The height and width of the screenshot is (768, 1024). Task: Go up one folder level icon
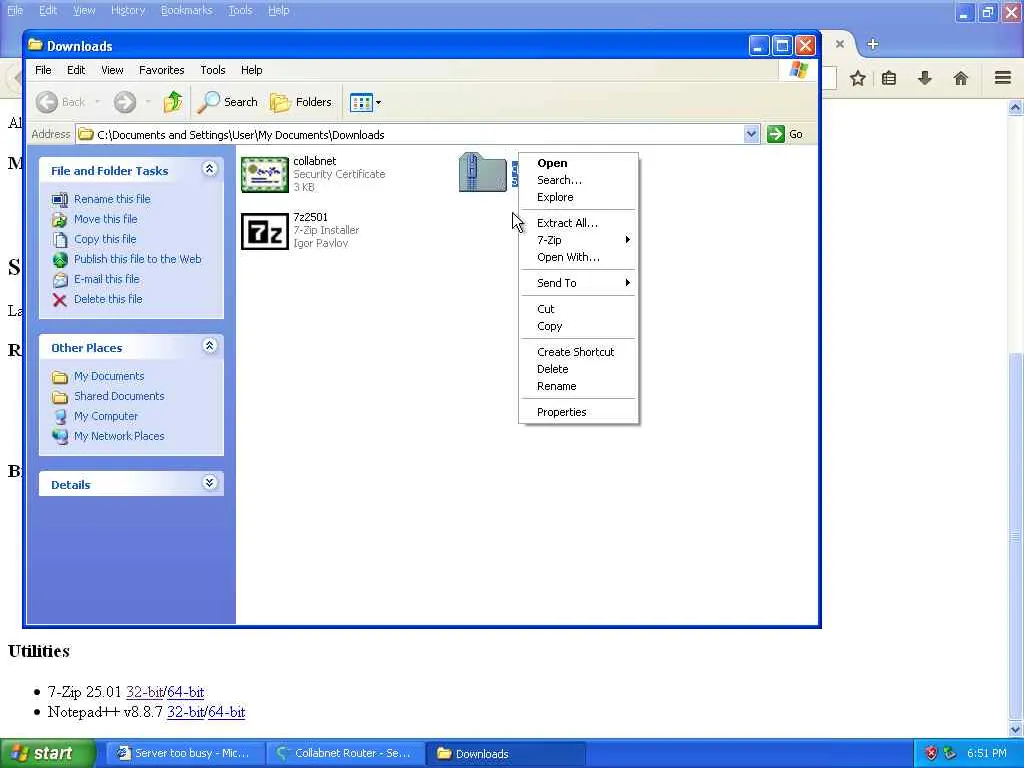pyautogui.click(x=173, y=102)
